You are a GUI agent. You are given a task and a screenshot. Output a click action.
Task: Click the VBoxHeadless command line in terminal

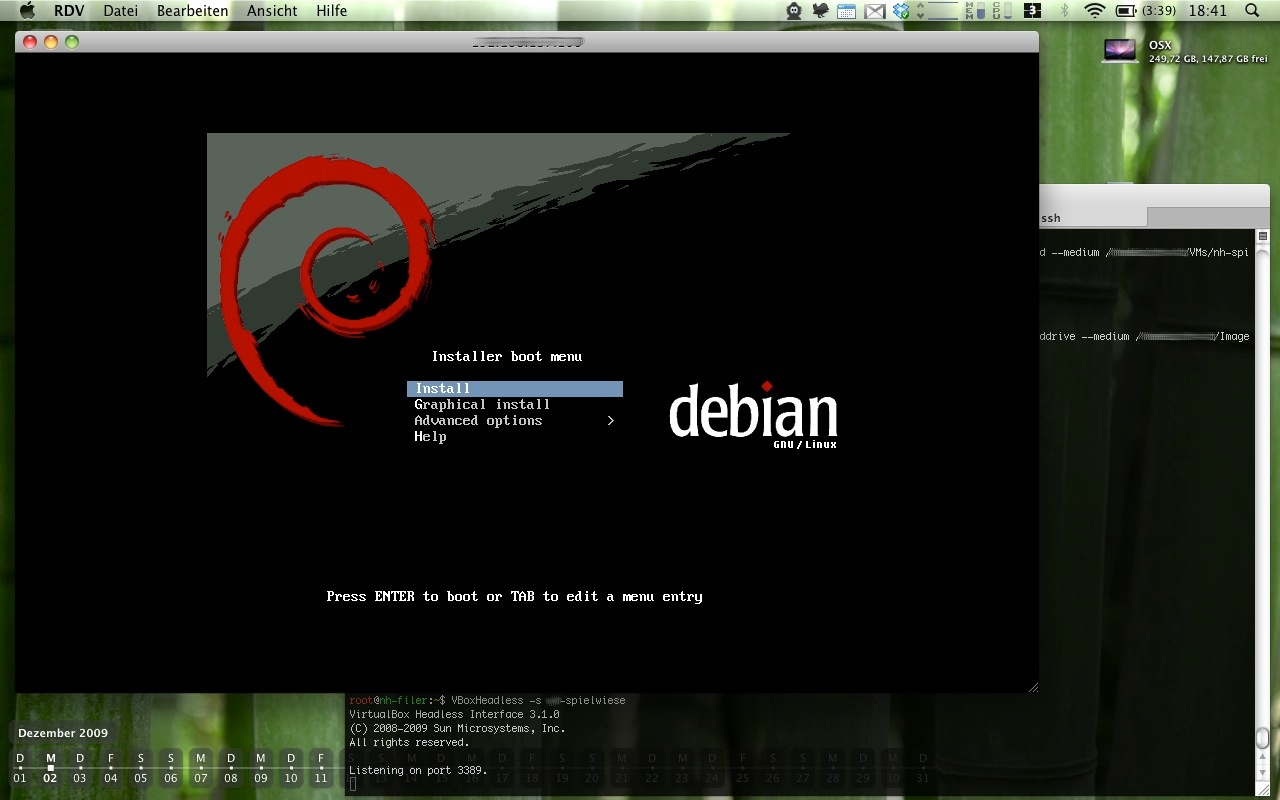(x=487, y=700)
